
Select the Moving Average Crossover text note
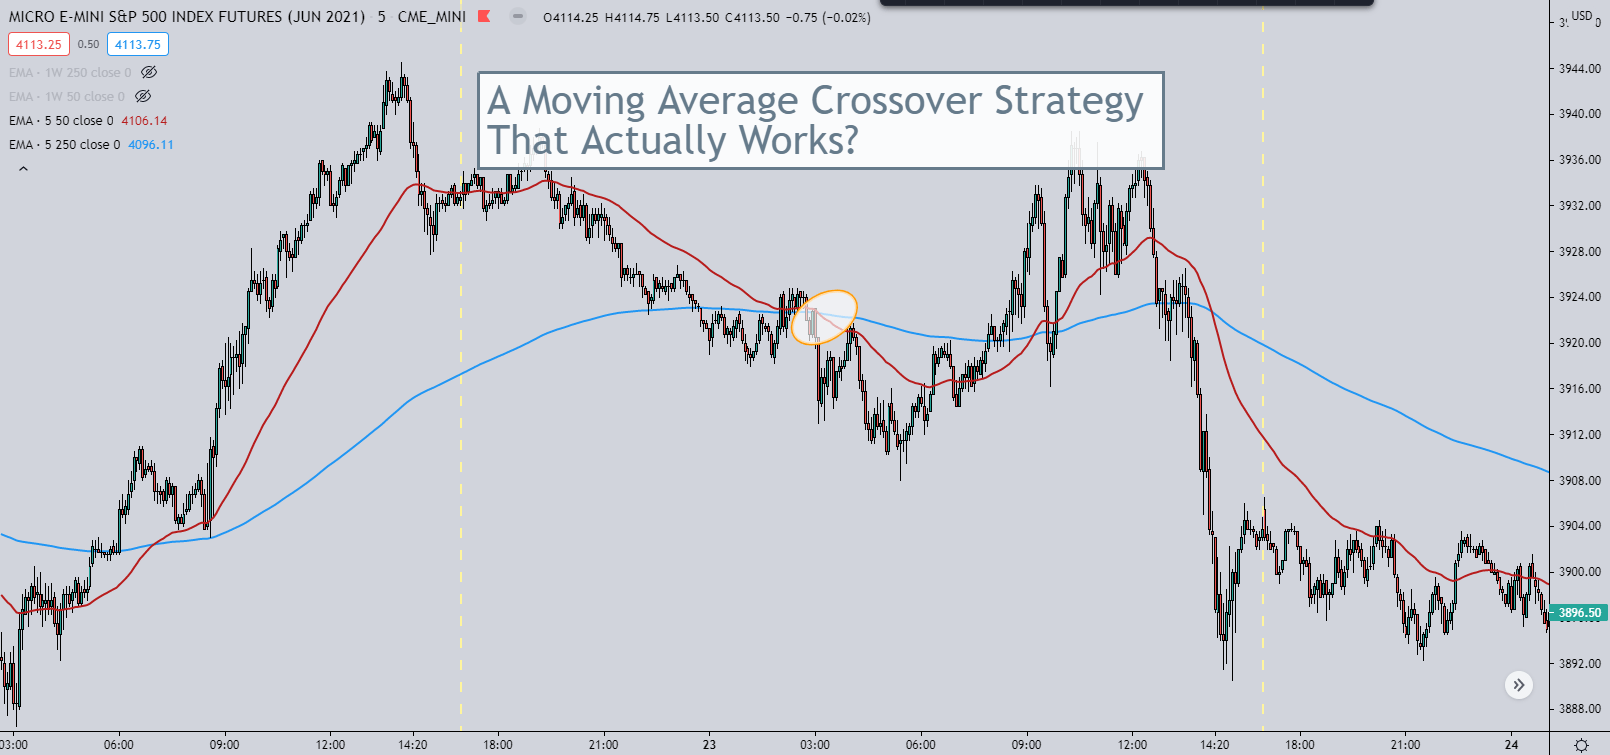tap(821, 120)
